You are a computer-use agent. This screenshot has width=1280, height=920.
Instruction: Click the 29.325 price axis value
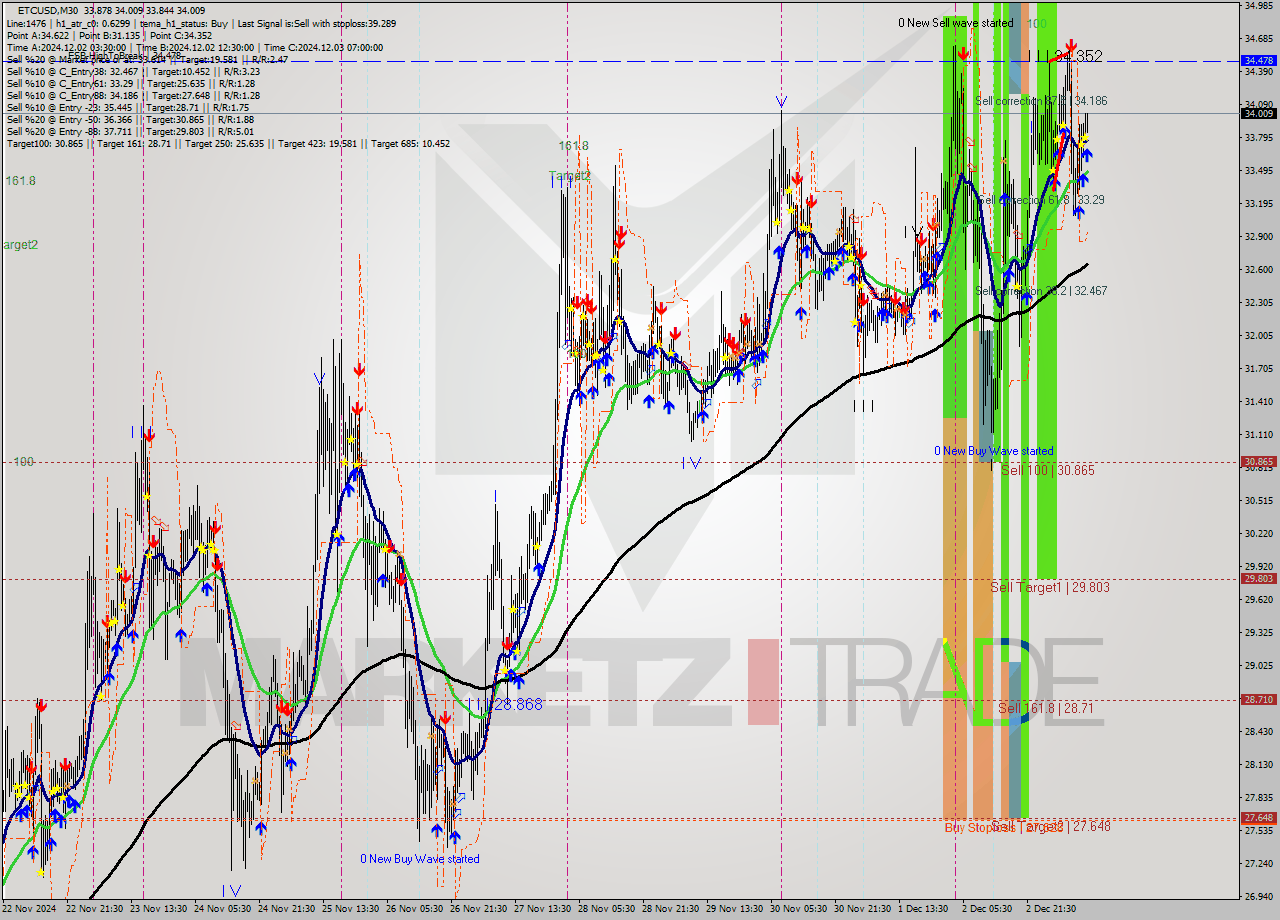(1258, 633)
